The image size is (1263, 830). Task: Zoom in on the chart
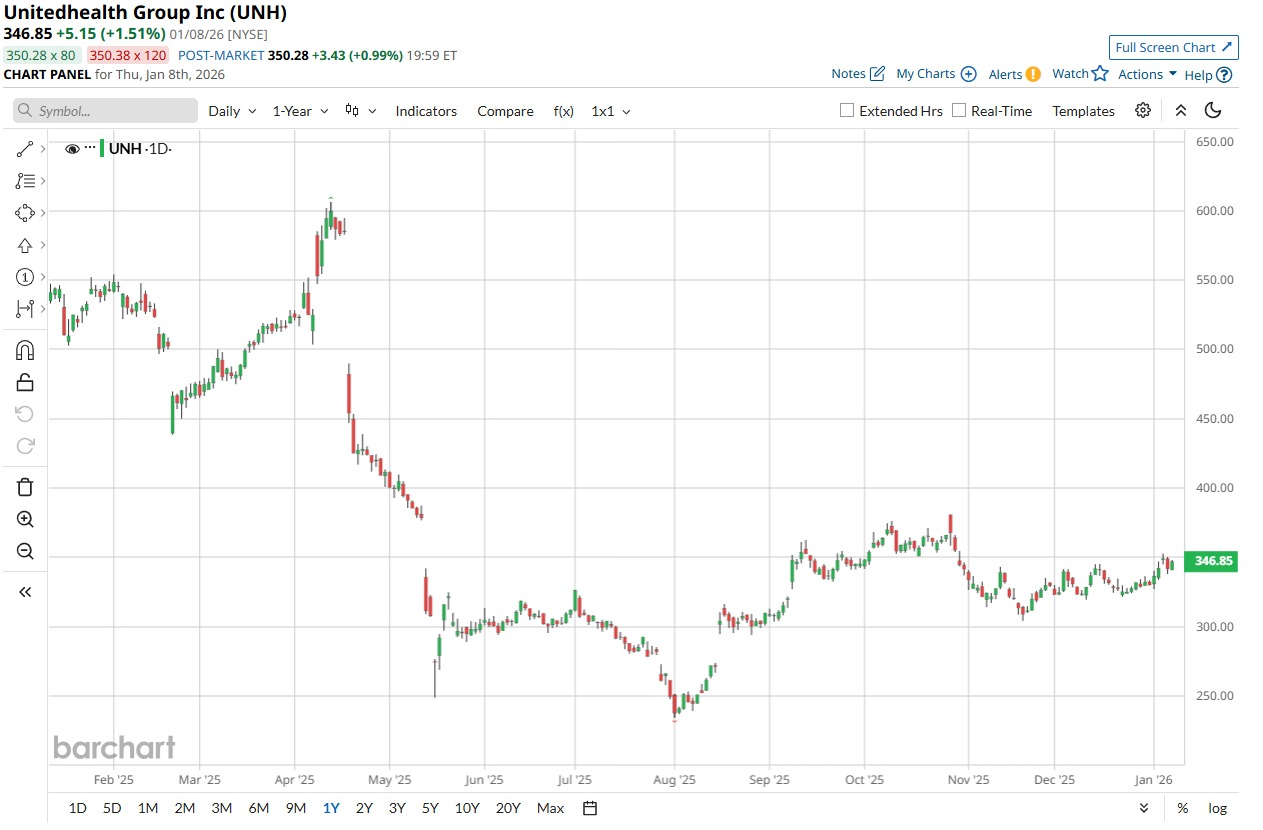tap(25, 519)
